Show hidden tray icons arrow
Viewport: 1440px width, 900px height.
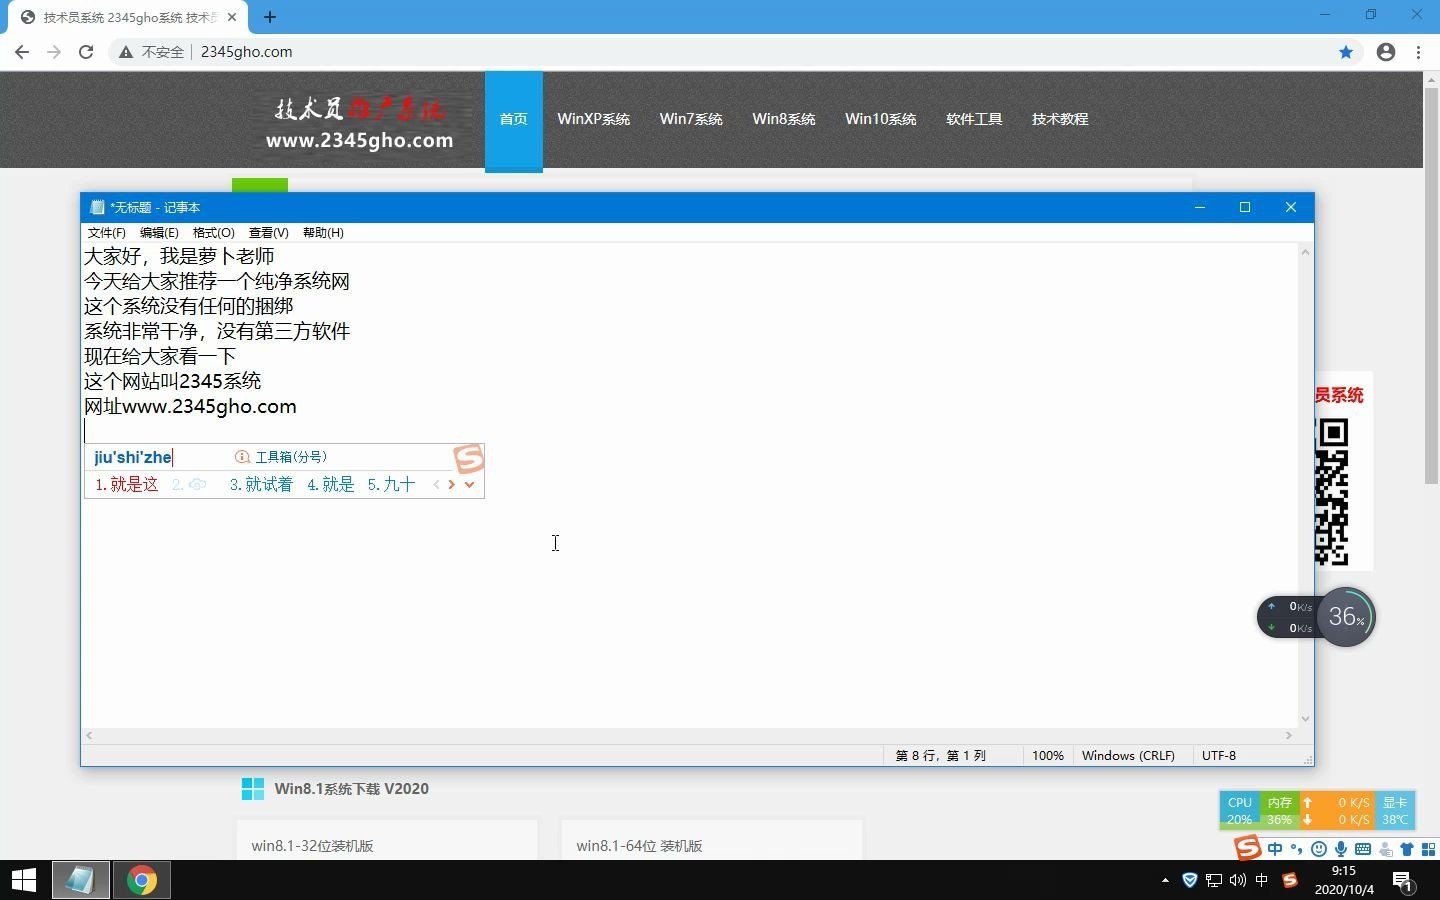pos(1165,880)
